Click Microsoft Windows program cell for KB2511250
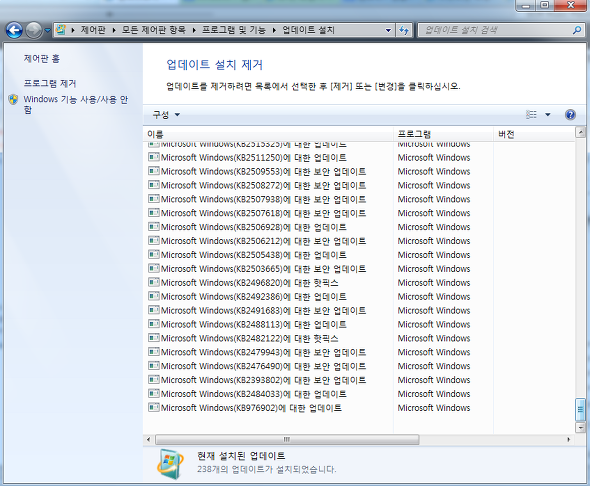The image size is (590, 486). click(x=434, y=158)
